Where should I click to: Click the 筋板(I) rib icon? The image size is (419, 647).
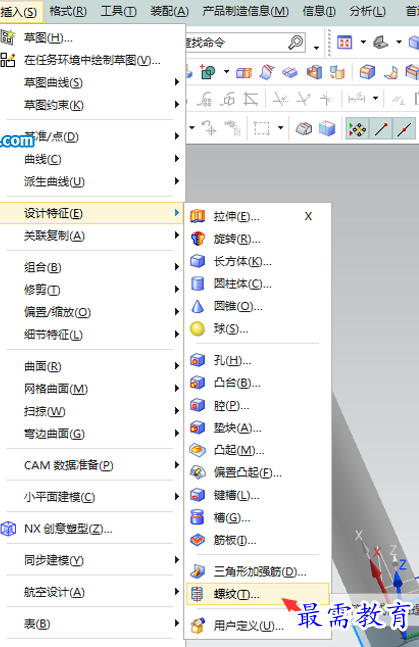click(197, 540)
